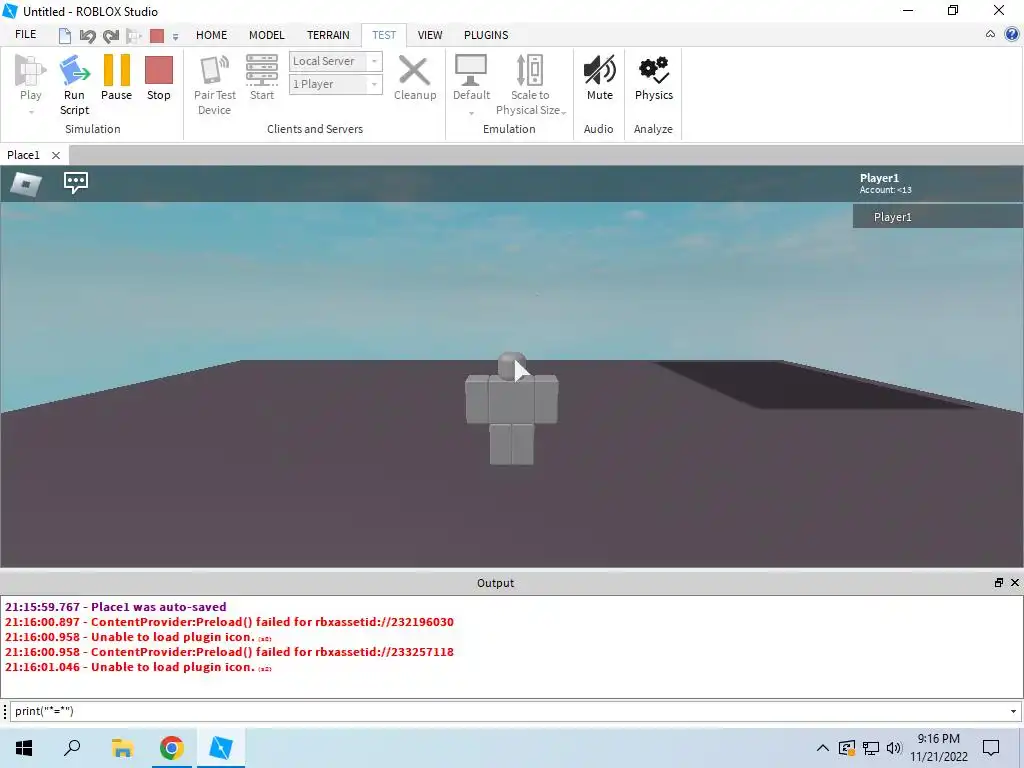Expand the Default emulation dropdown arrow
Viewport: 1024px width, 768px height.
[472, 113]
